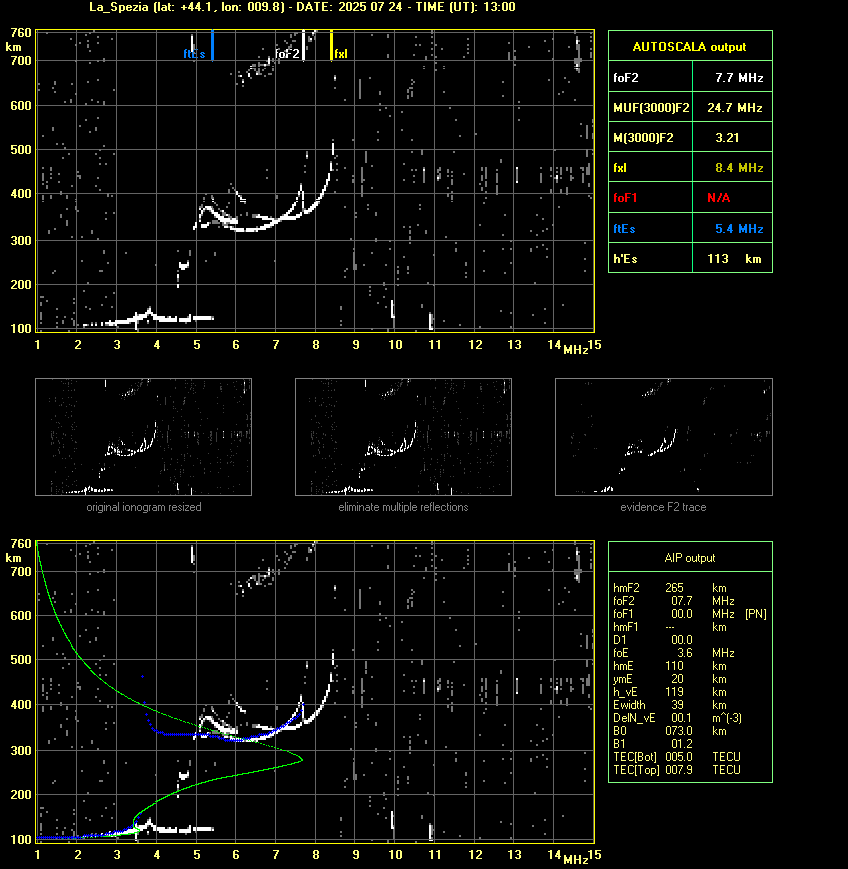Click the La_Spezia date and time header
Screen dimensions: 848x869
[x=302, y=7]
